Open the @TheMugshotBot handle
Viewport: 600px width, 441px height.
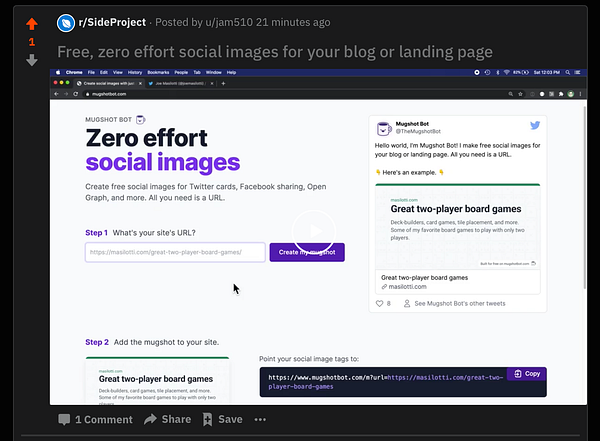point(418,131)
